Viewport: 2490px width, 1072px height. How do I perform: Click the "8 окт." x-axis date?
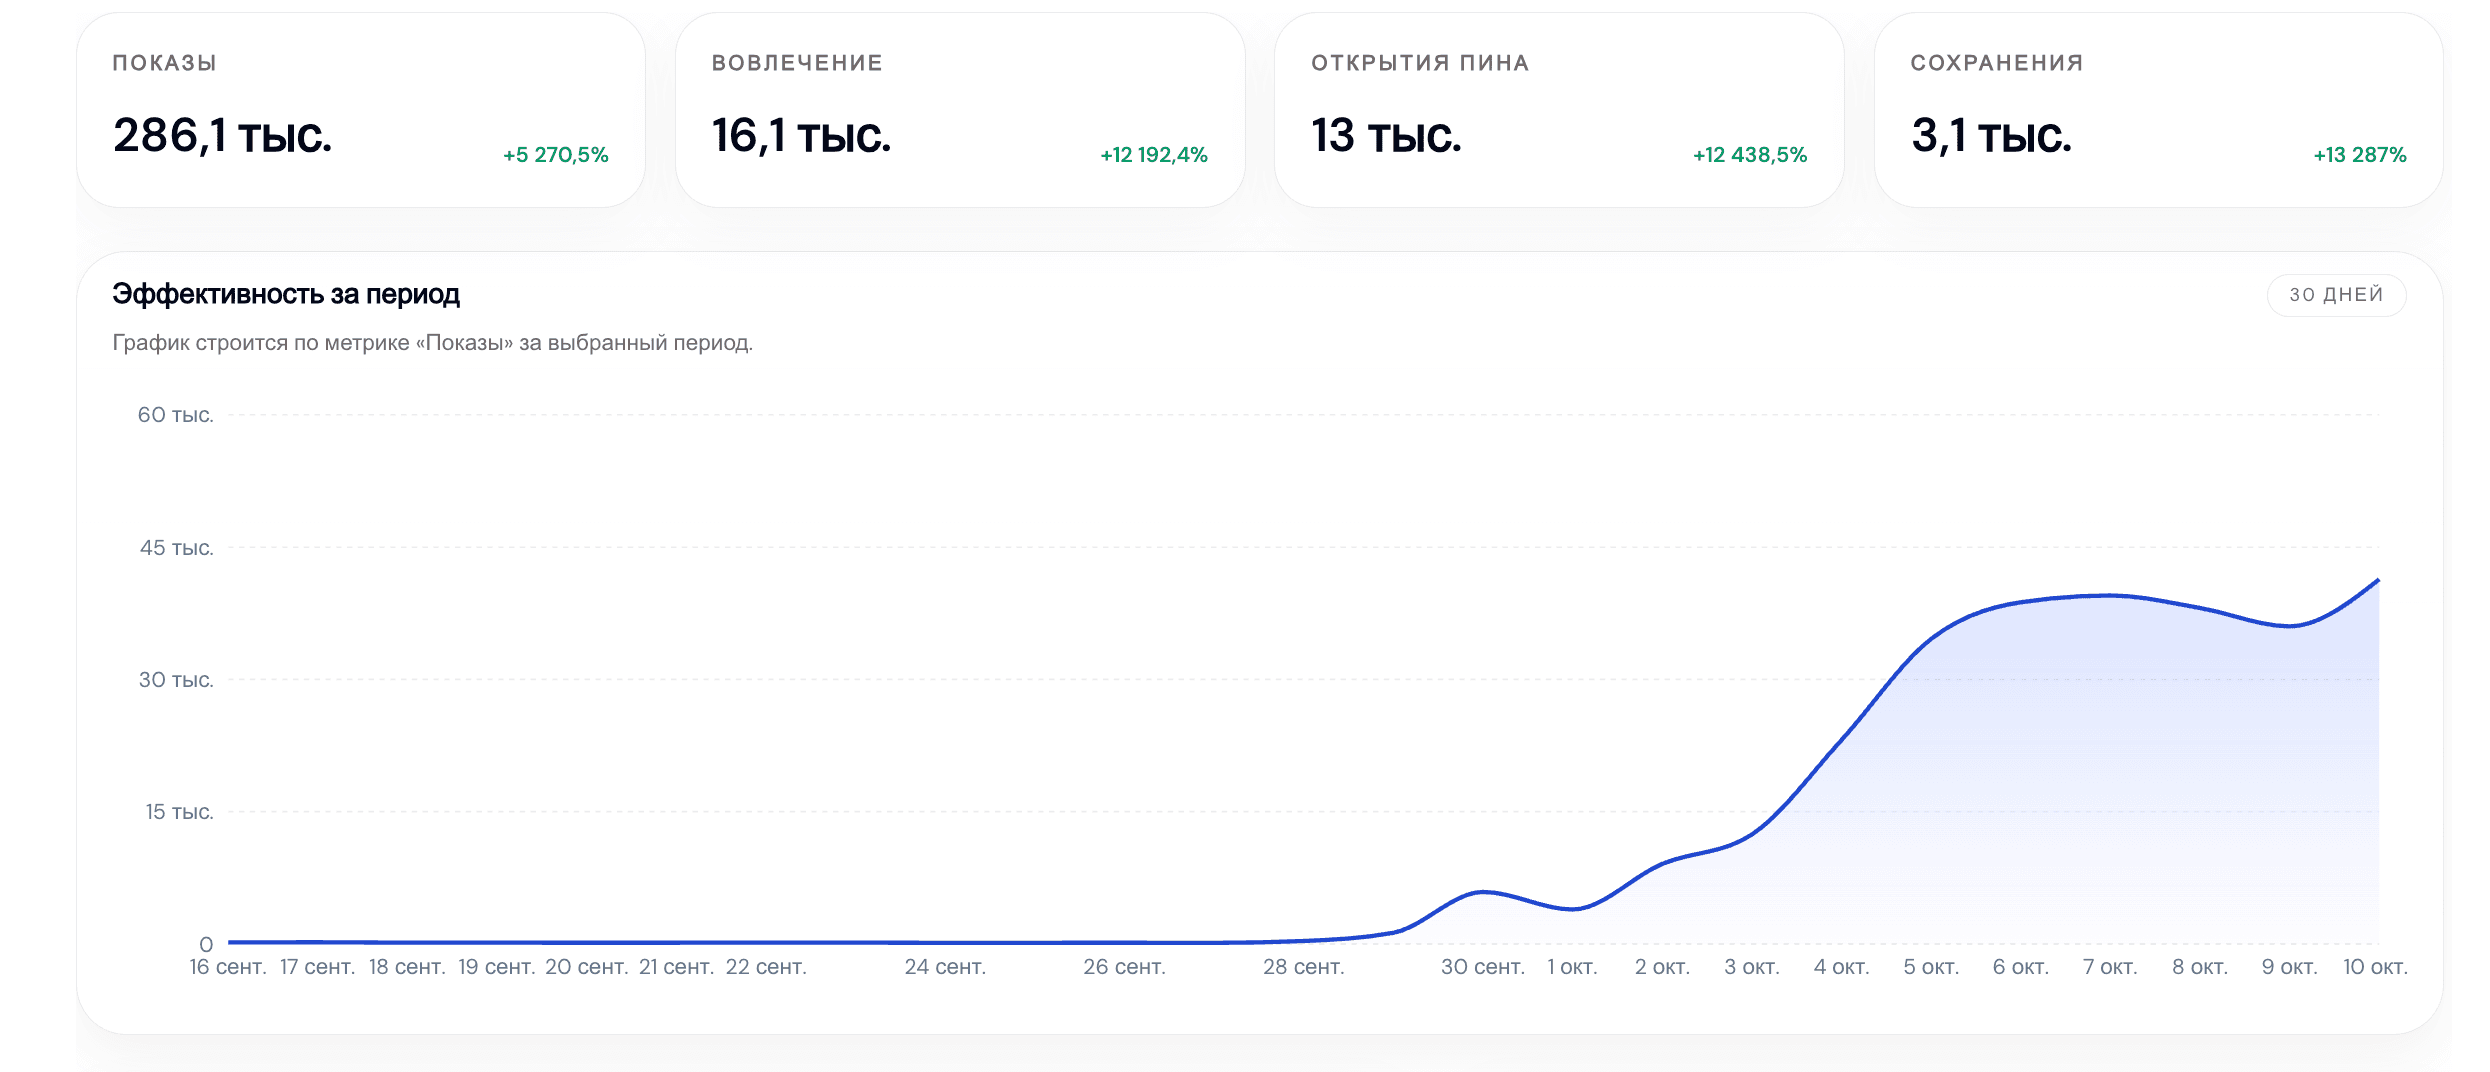[x=2200, y=967]
